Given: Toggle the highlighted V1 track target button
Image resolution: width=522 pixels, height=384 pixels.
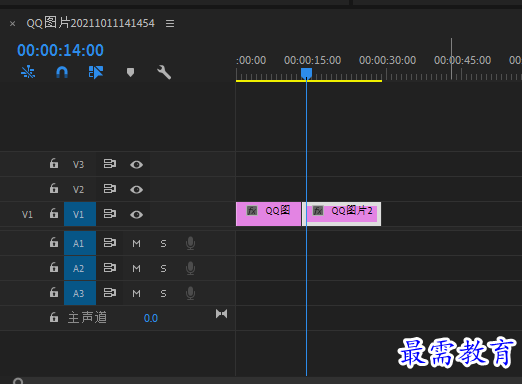Looking at the screenshot, I should click(80, 214).
